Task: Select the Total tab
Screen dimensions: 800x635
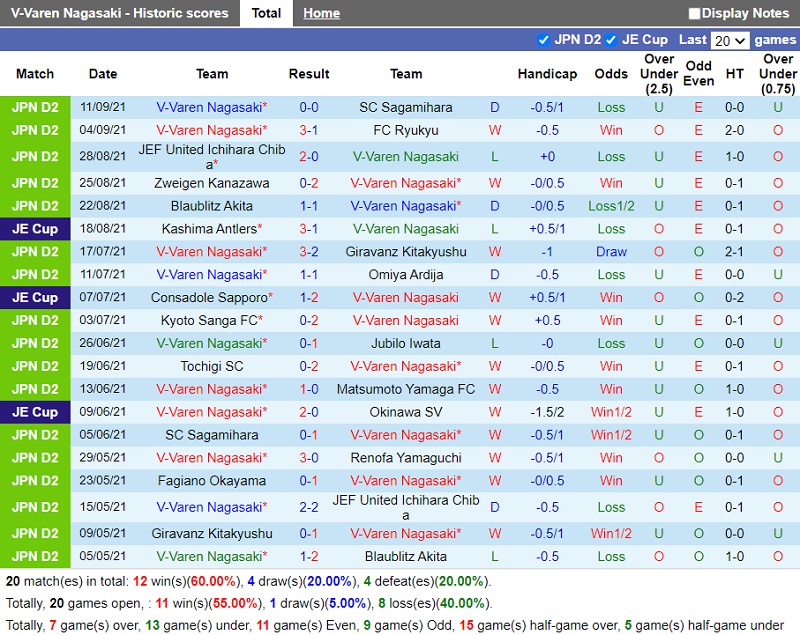Action: click(266, 13)
